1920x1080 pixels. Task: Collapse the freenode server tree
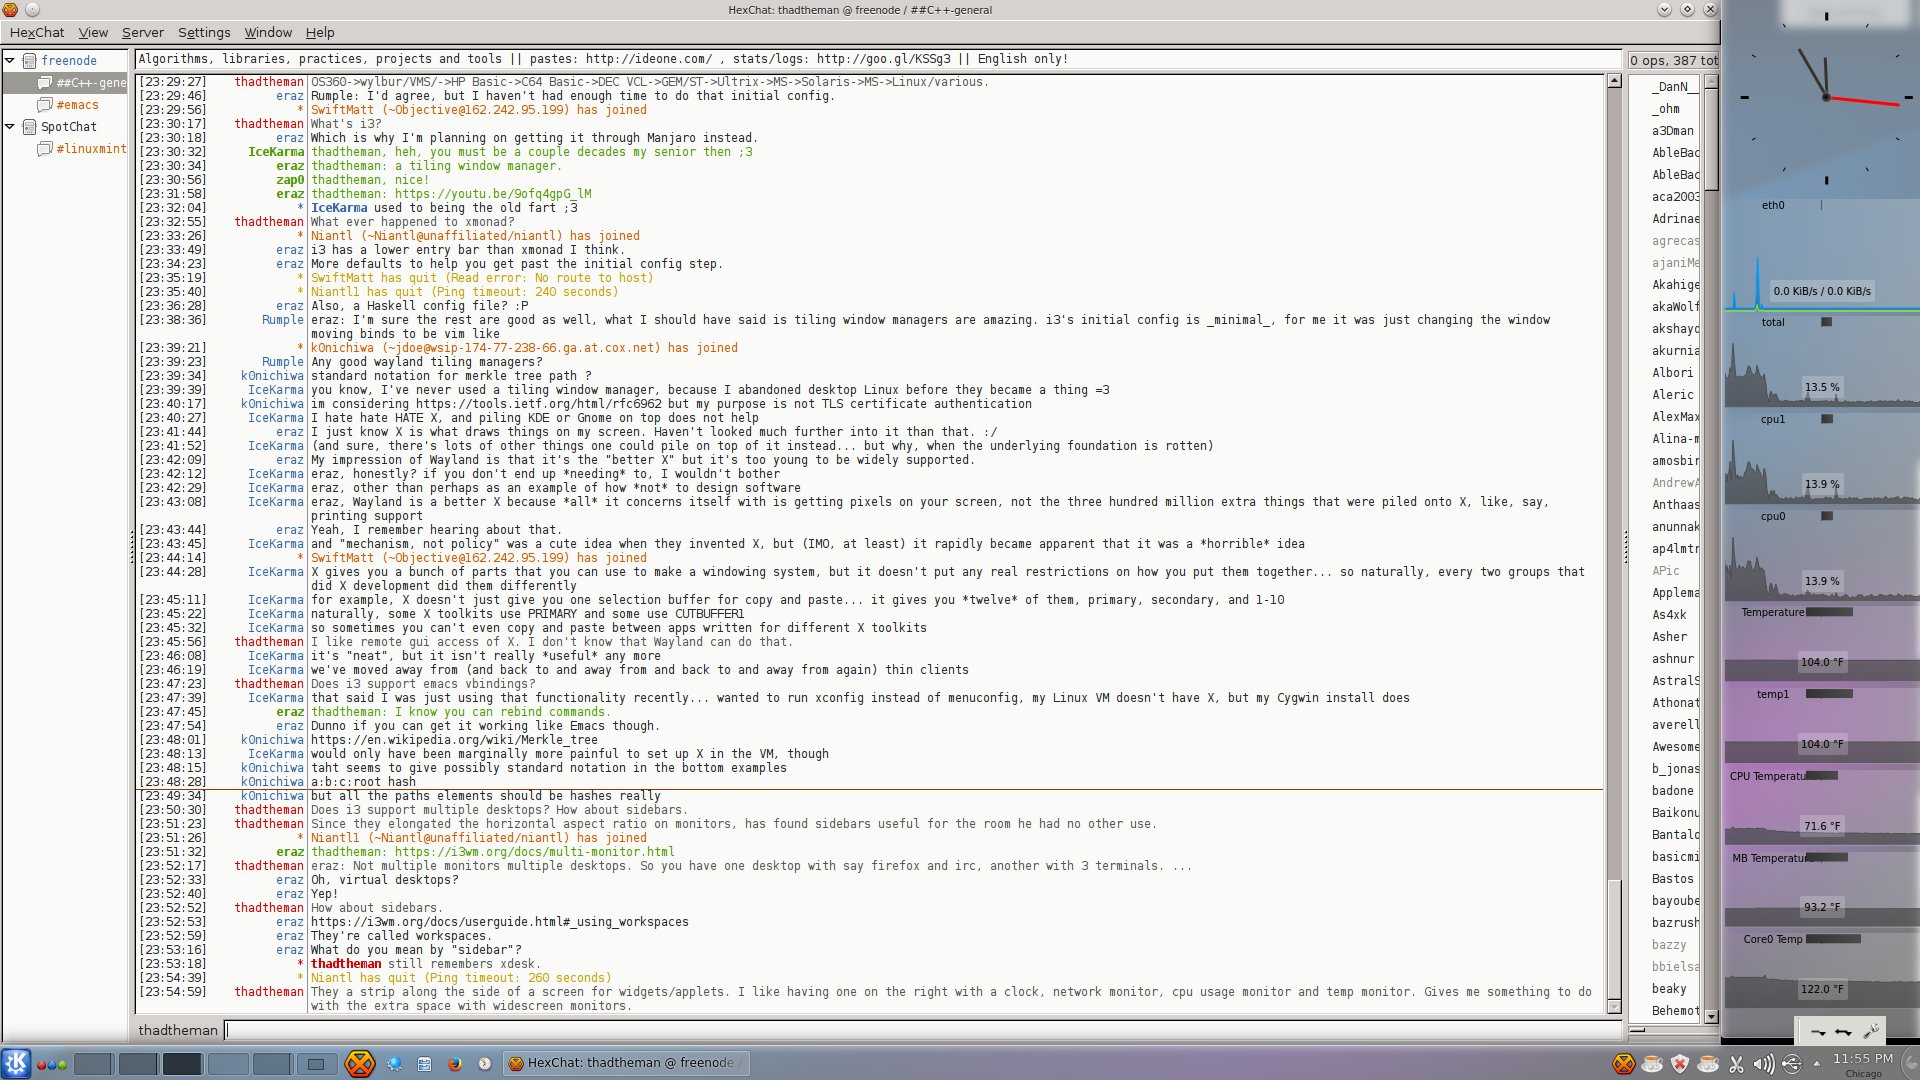pos(10,61)
